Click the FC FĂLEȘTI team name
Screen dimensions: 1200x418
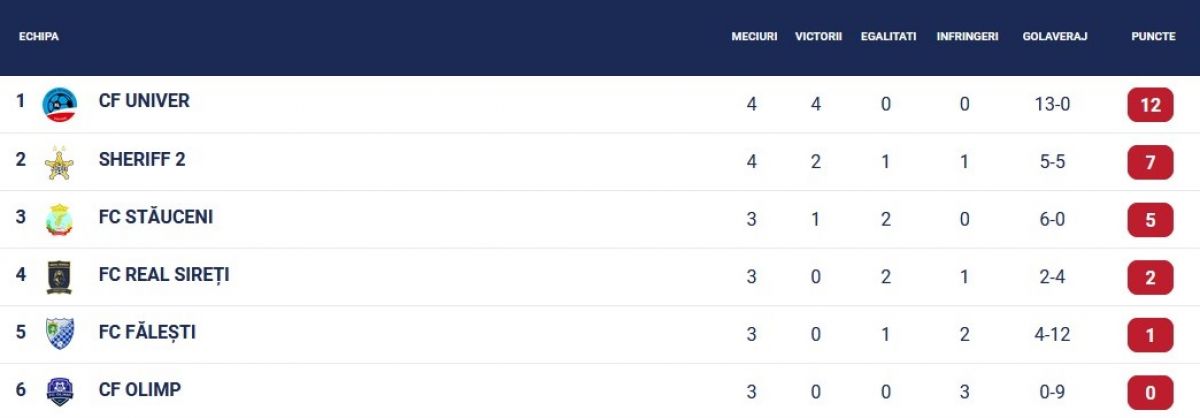[x=147, y=332]
